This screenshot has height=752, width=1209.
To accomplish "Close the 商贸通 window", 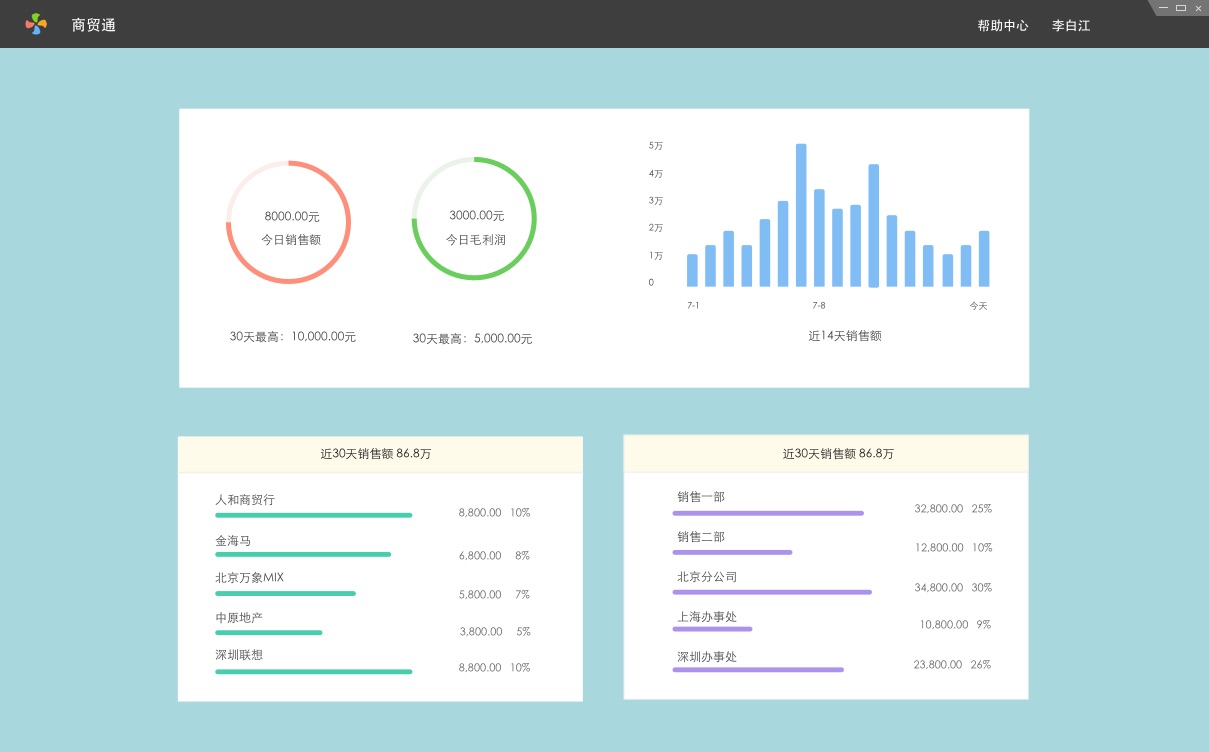I will tap(1198, 8).
